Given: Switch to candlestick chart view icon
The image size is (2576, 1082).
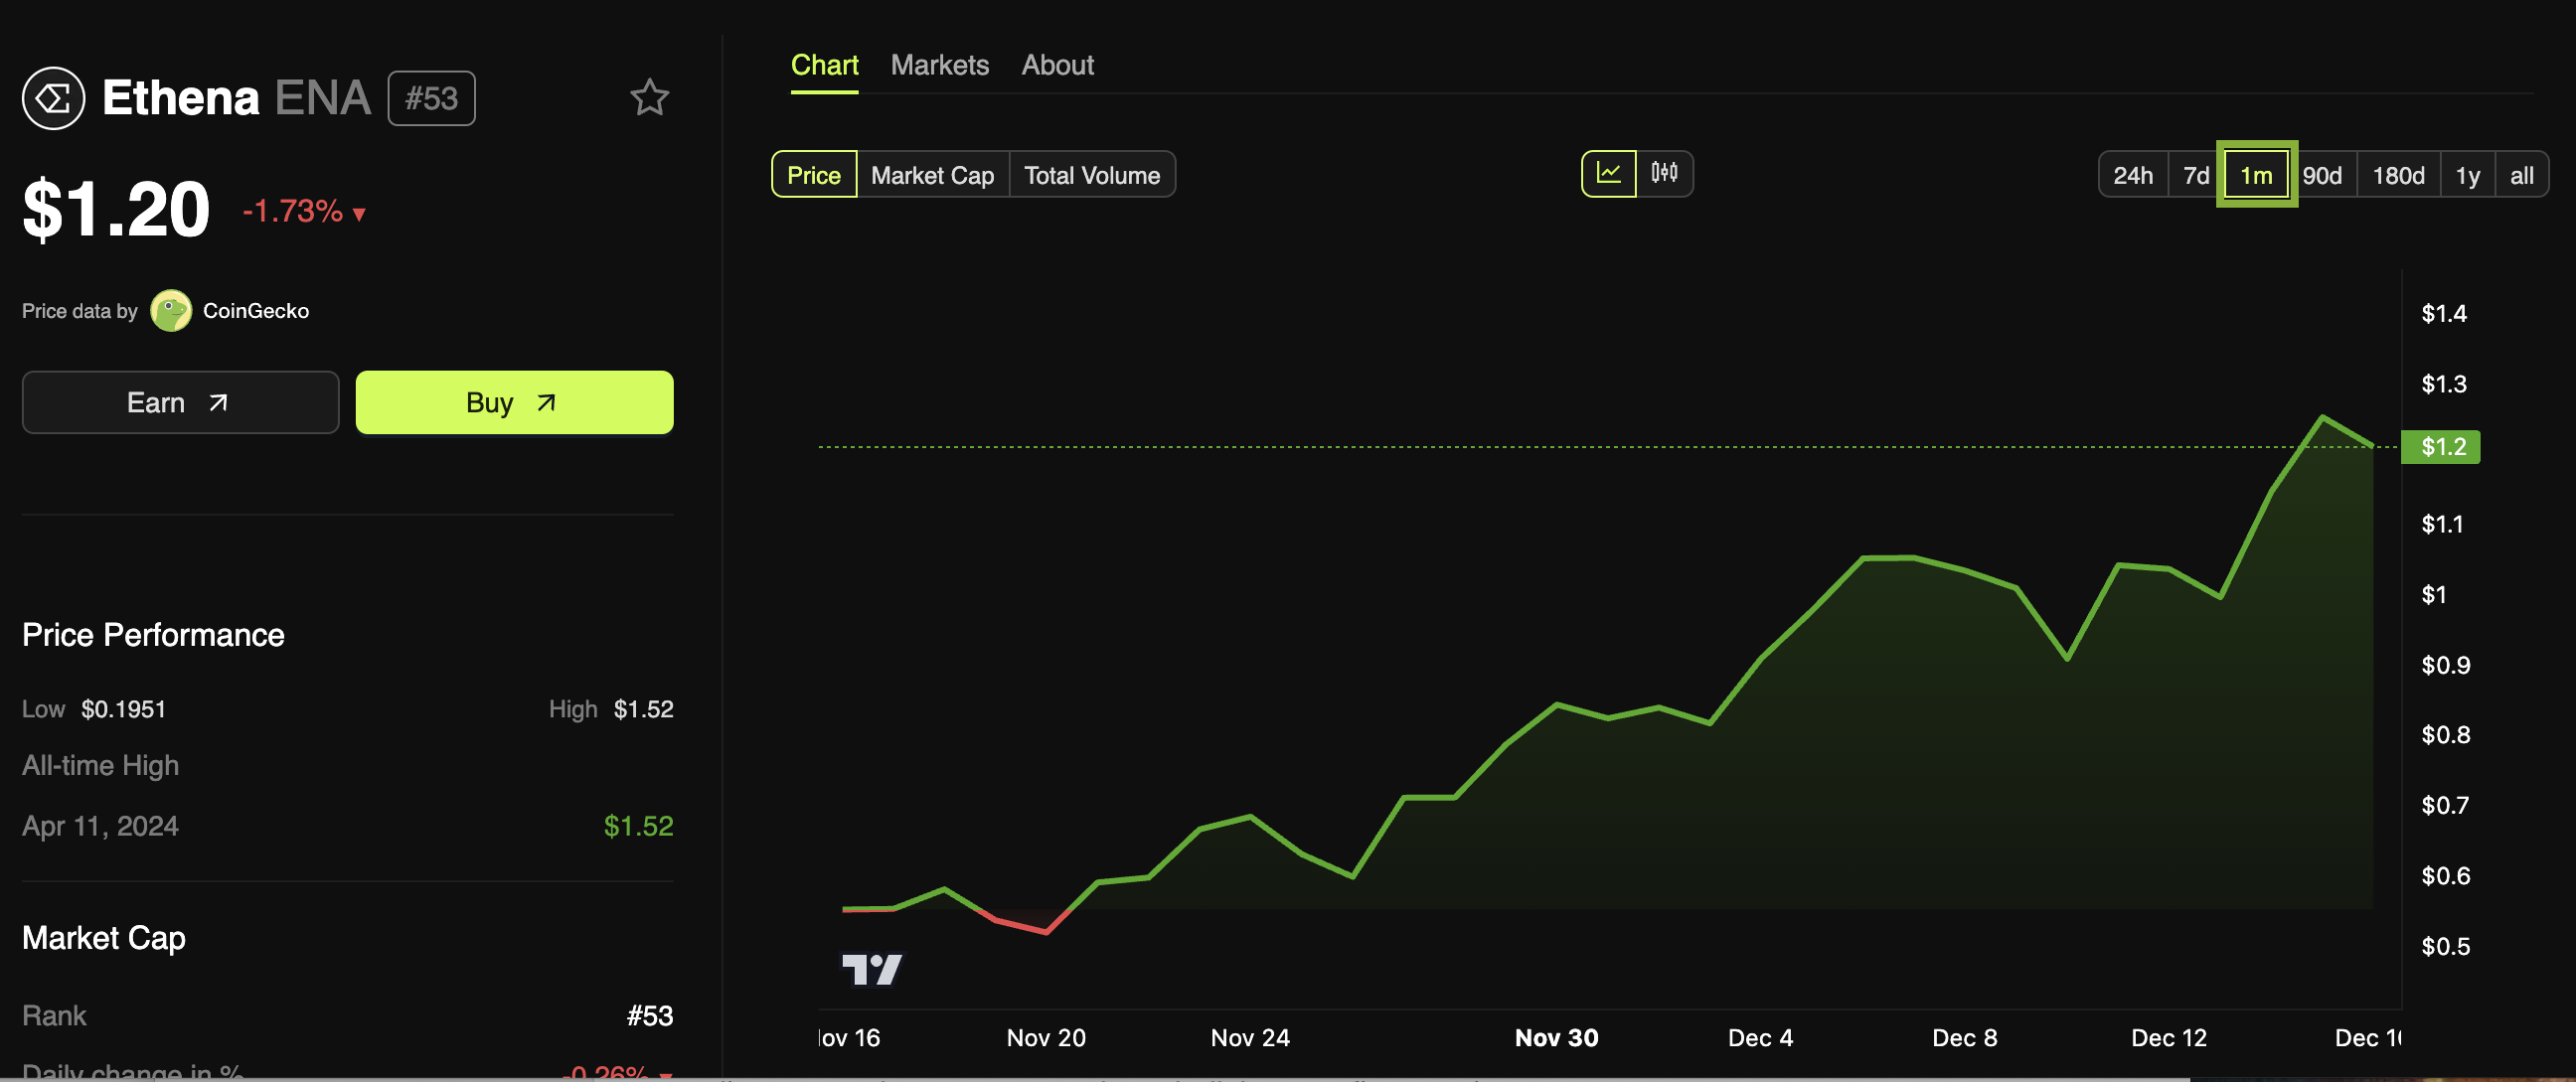Looking at the screenshot, I should click(x=1664, y=174).
